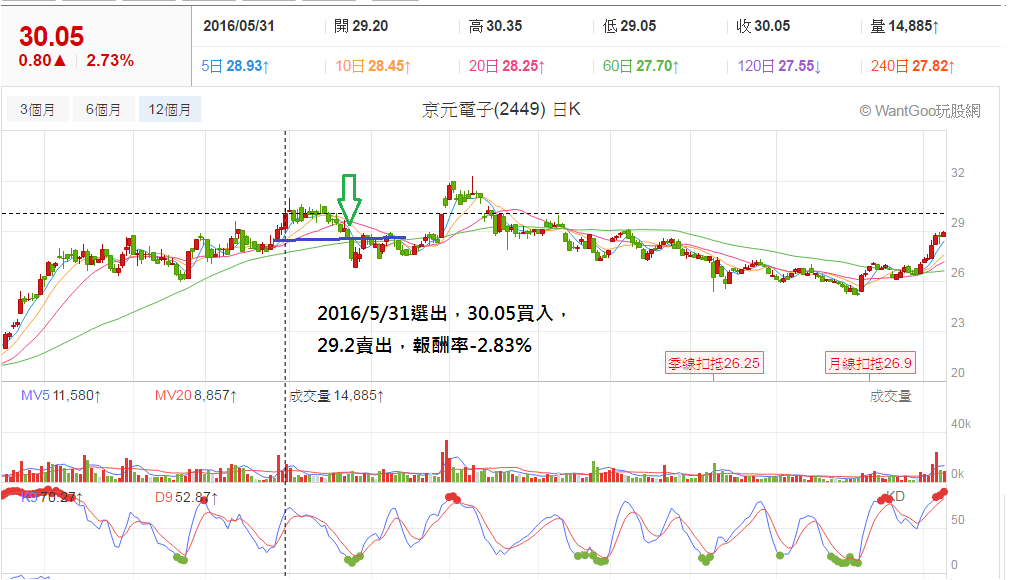The image size is (1010, 580).
Task: Click the 240日 27.82 moving average label
Action: [913, 66]
